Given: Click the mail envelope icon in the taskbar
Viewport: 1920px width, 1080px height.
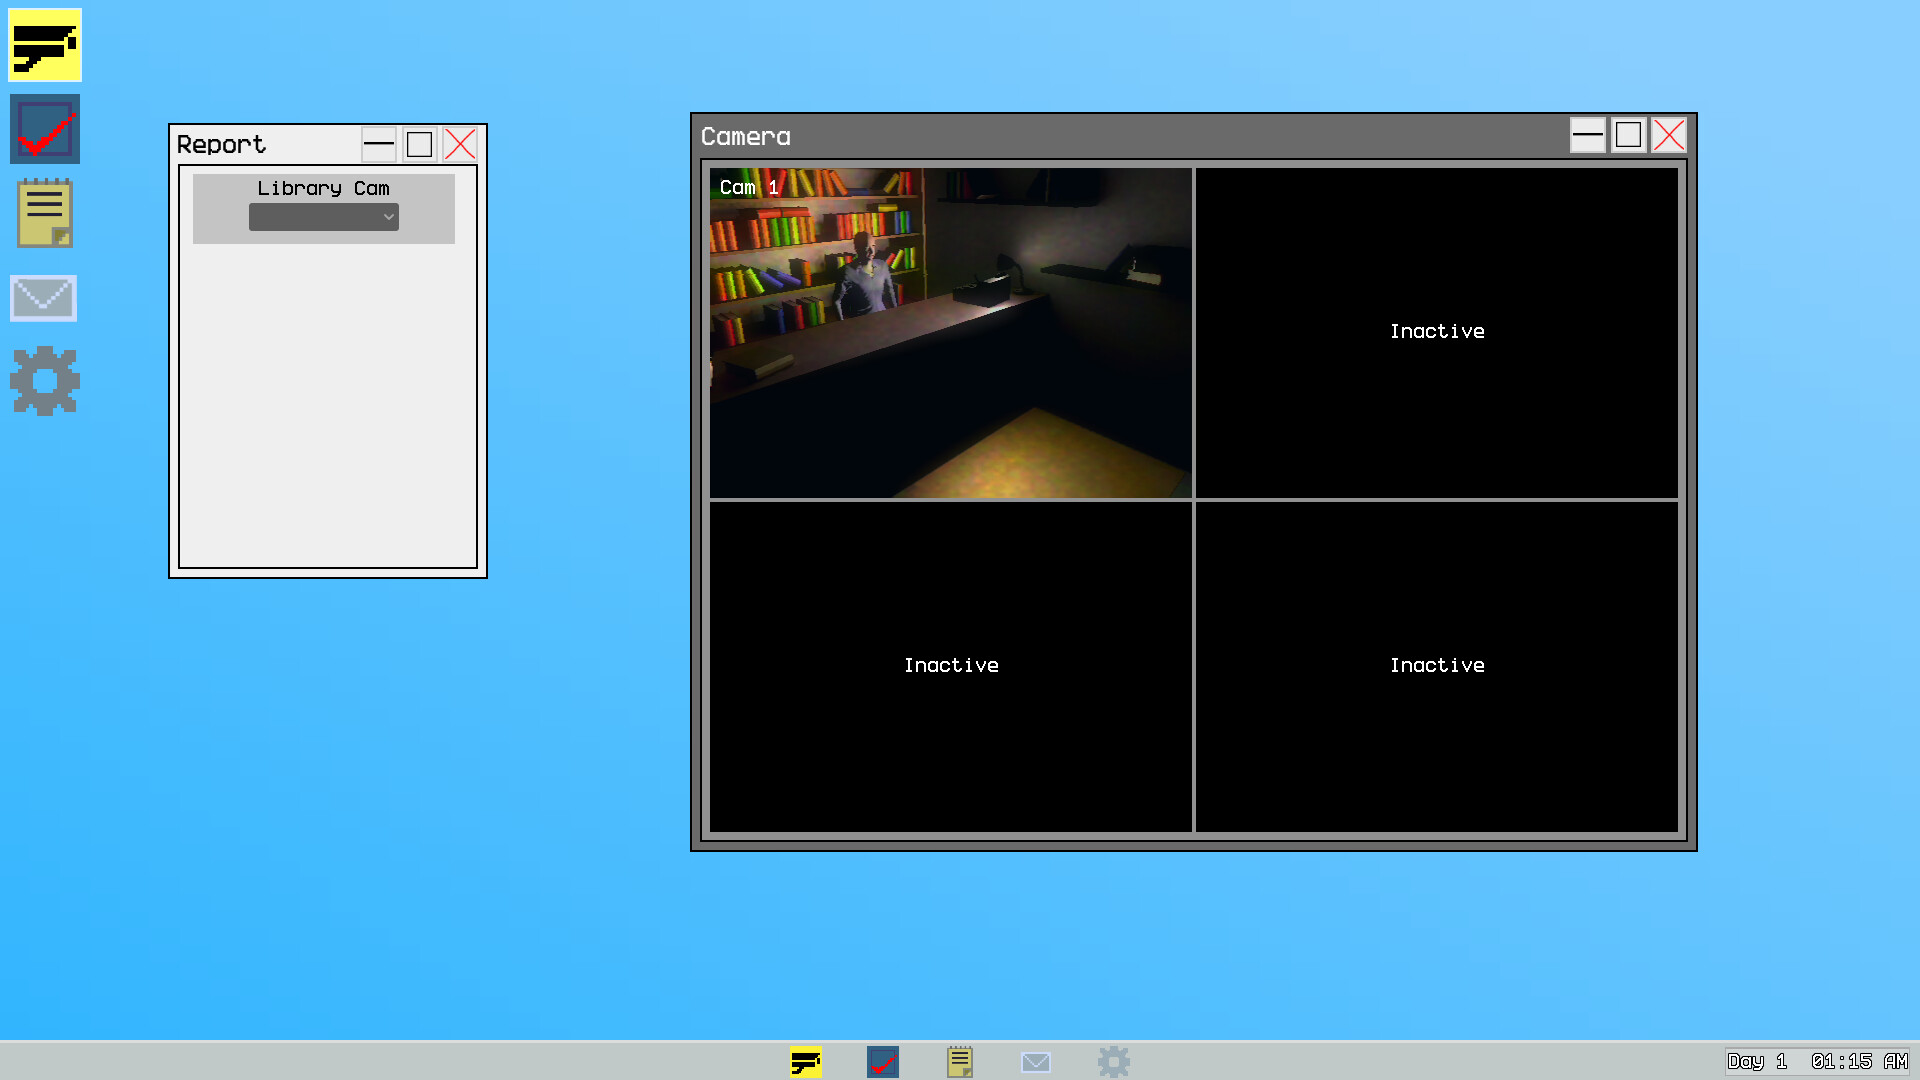Looking at the screenshot, I should click(1036, 1061).
